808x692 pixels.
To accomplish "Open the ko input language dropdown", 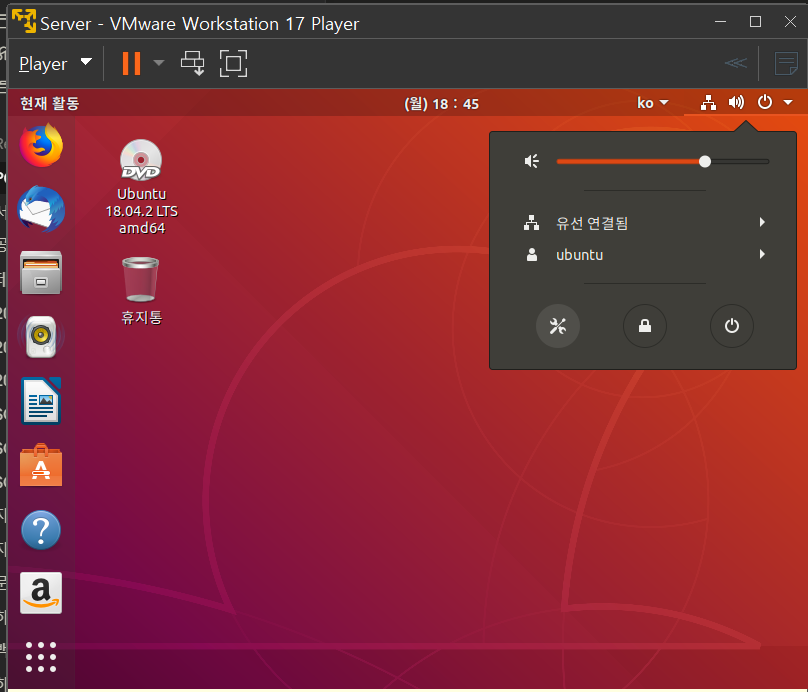I will pos(652,103).
